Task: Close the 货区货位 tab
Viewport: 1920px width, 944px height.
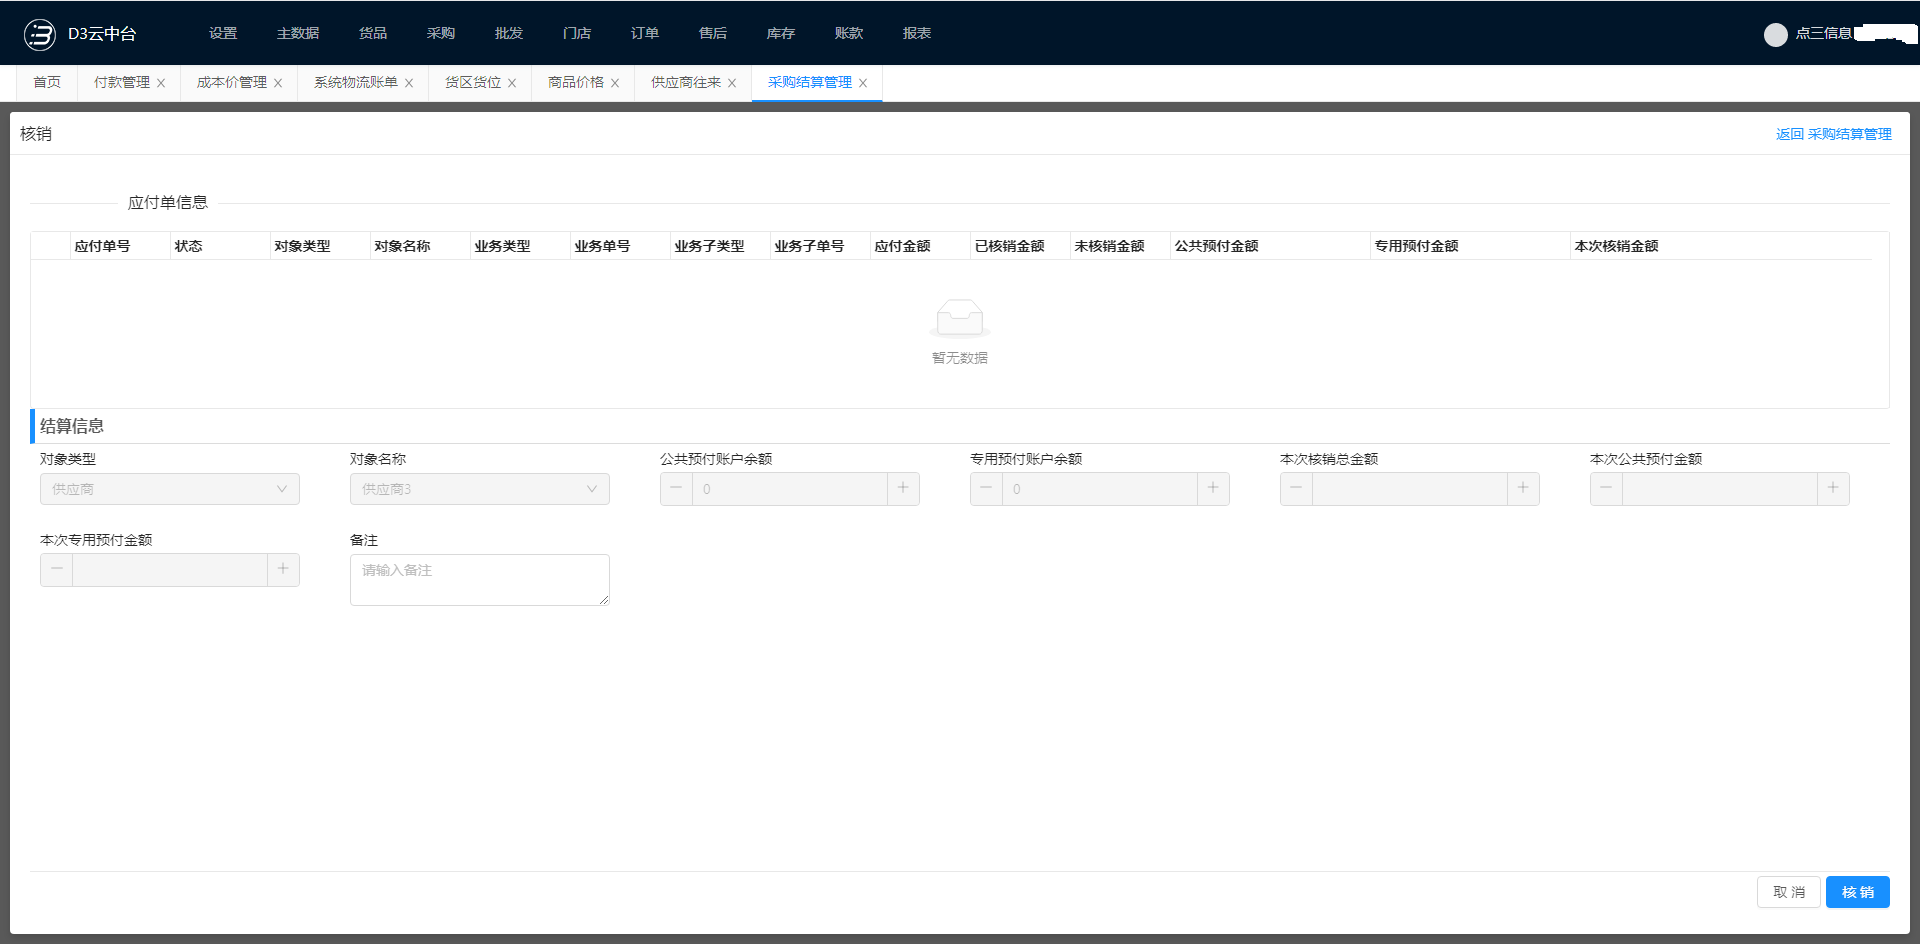Action: [x=512, y=83]
